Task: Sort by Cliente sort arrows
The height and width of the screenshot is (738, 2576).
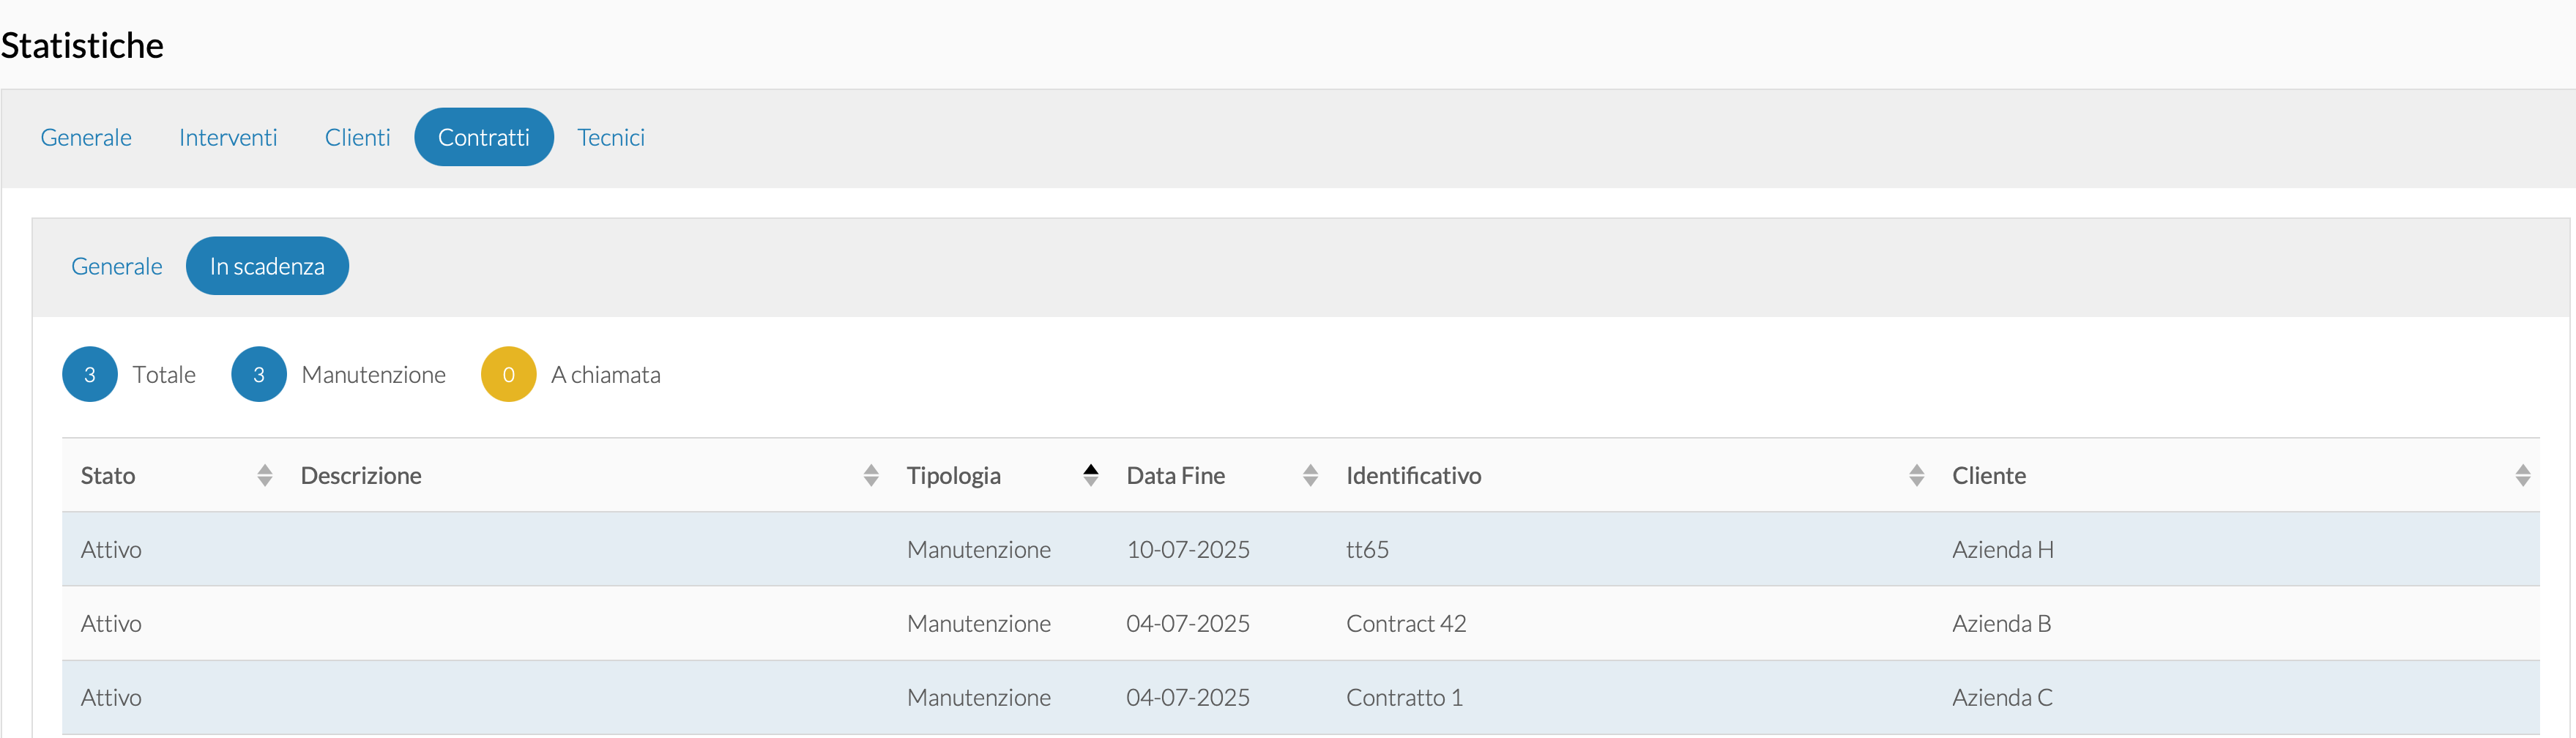Action: (x=2523, y=475)
